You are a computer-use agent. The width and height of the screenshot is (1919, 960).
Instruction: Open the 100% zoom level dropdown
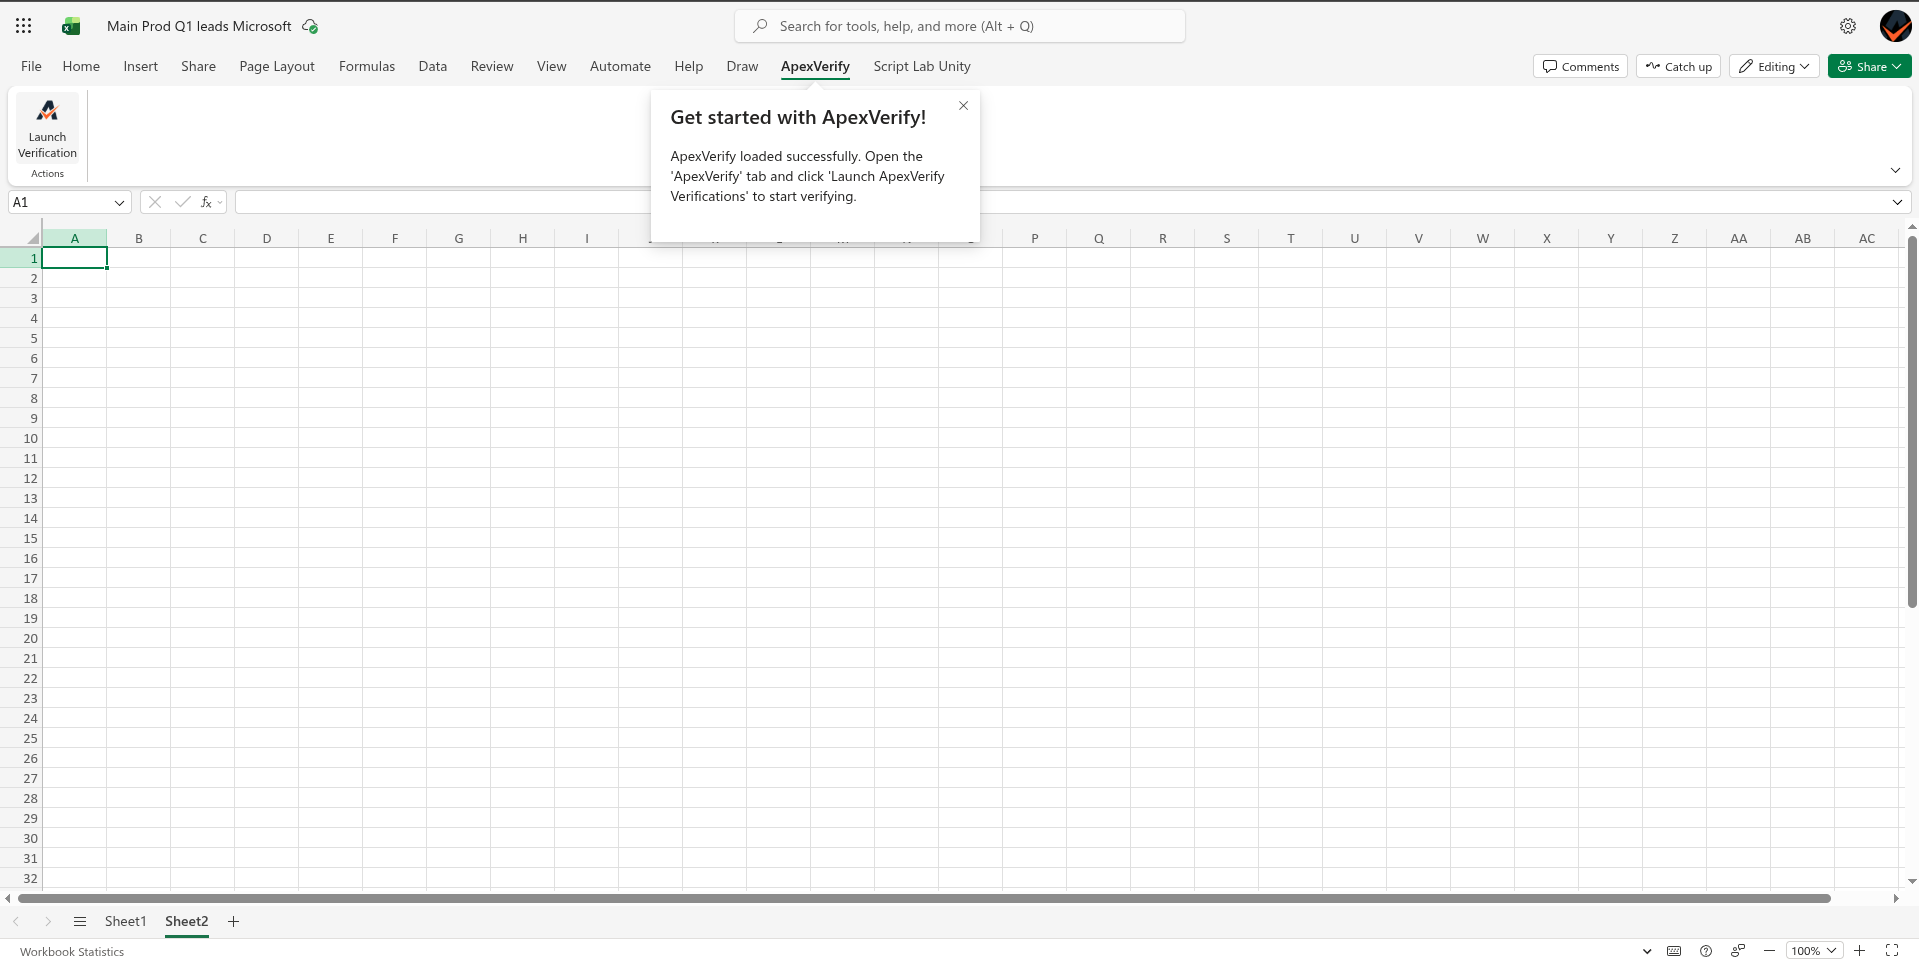pyautogui.click(x=1813, y=951)
